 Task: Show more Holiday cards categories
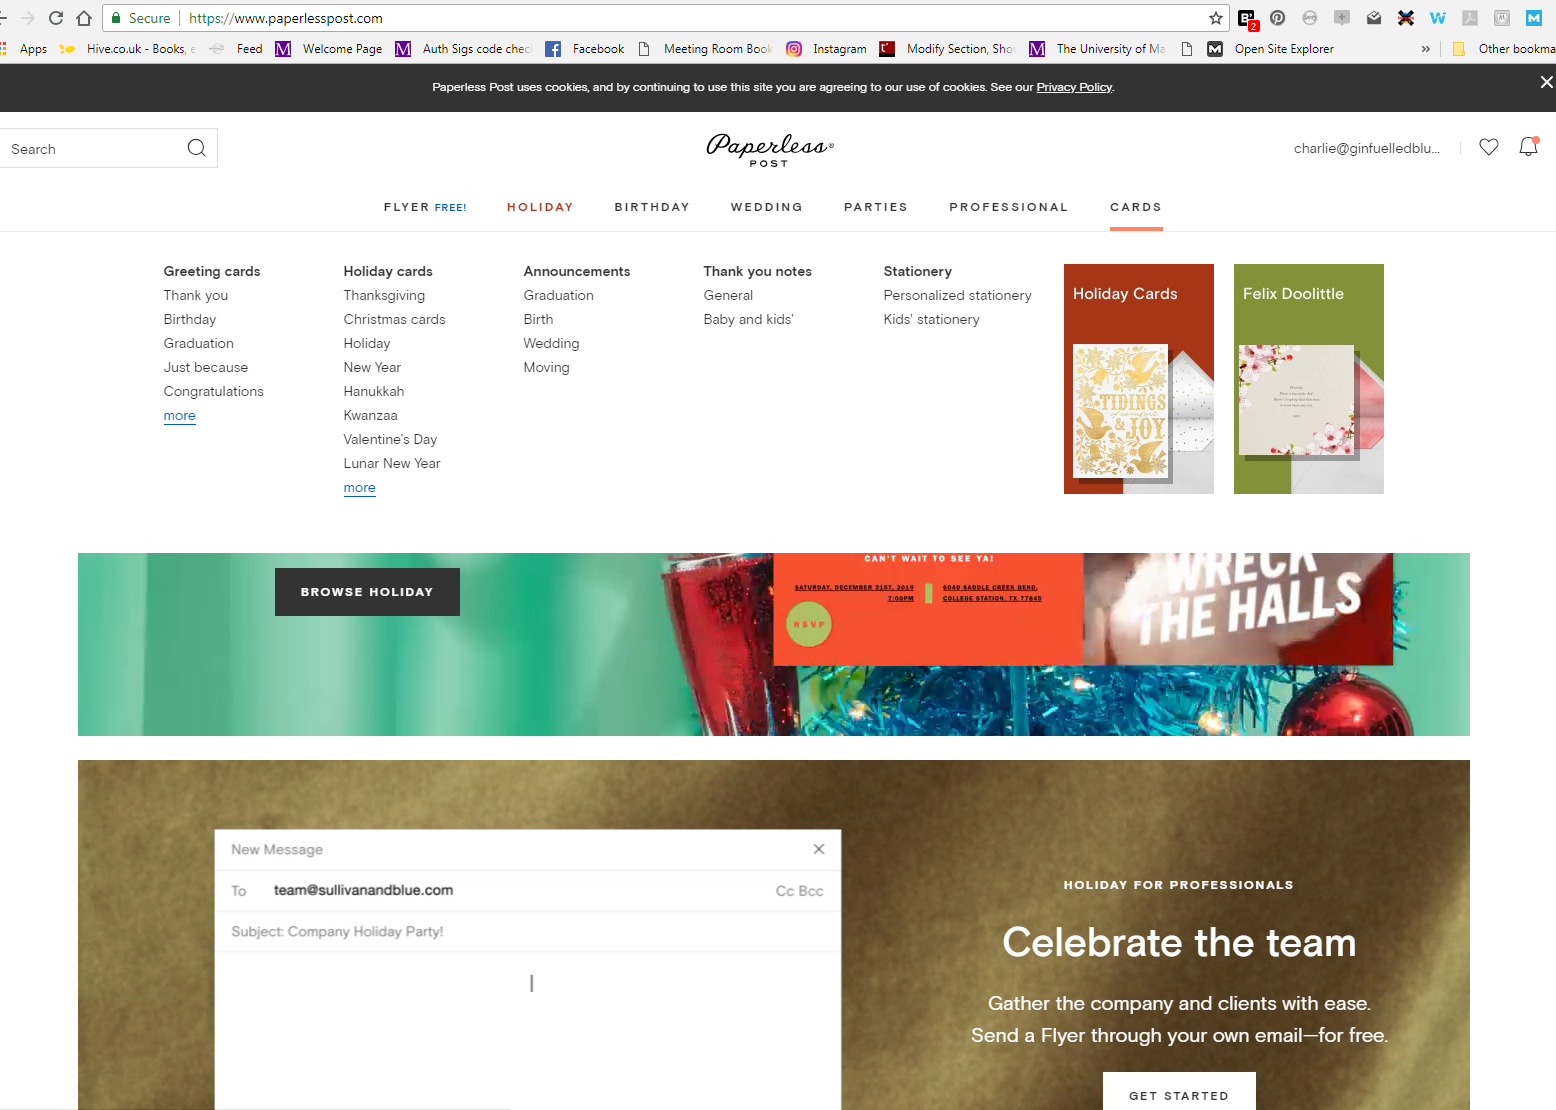(x=360, y=487)
